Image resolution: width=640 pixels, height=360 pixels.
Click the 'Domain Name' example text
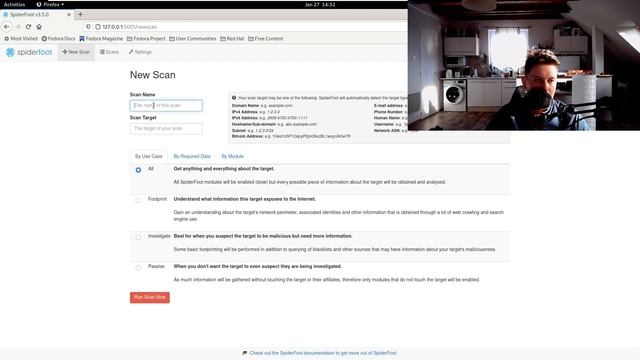coord(262,105)
